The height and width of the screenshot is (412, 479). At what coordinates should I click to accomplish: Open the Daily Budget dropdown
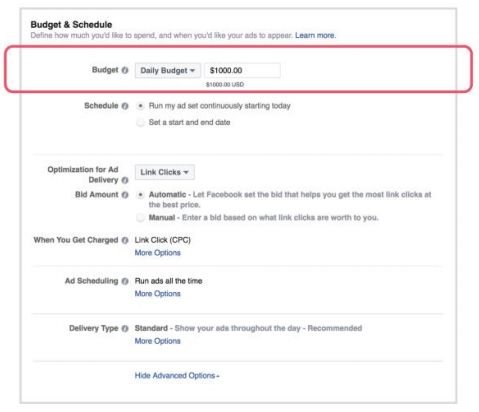point(168,70)
